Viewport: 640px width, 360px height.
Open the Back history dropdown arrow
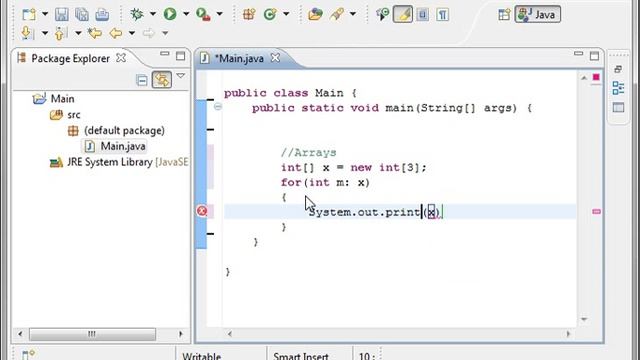pyautogui.click(x=132, y=33)
